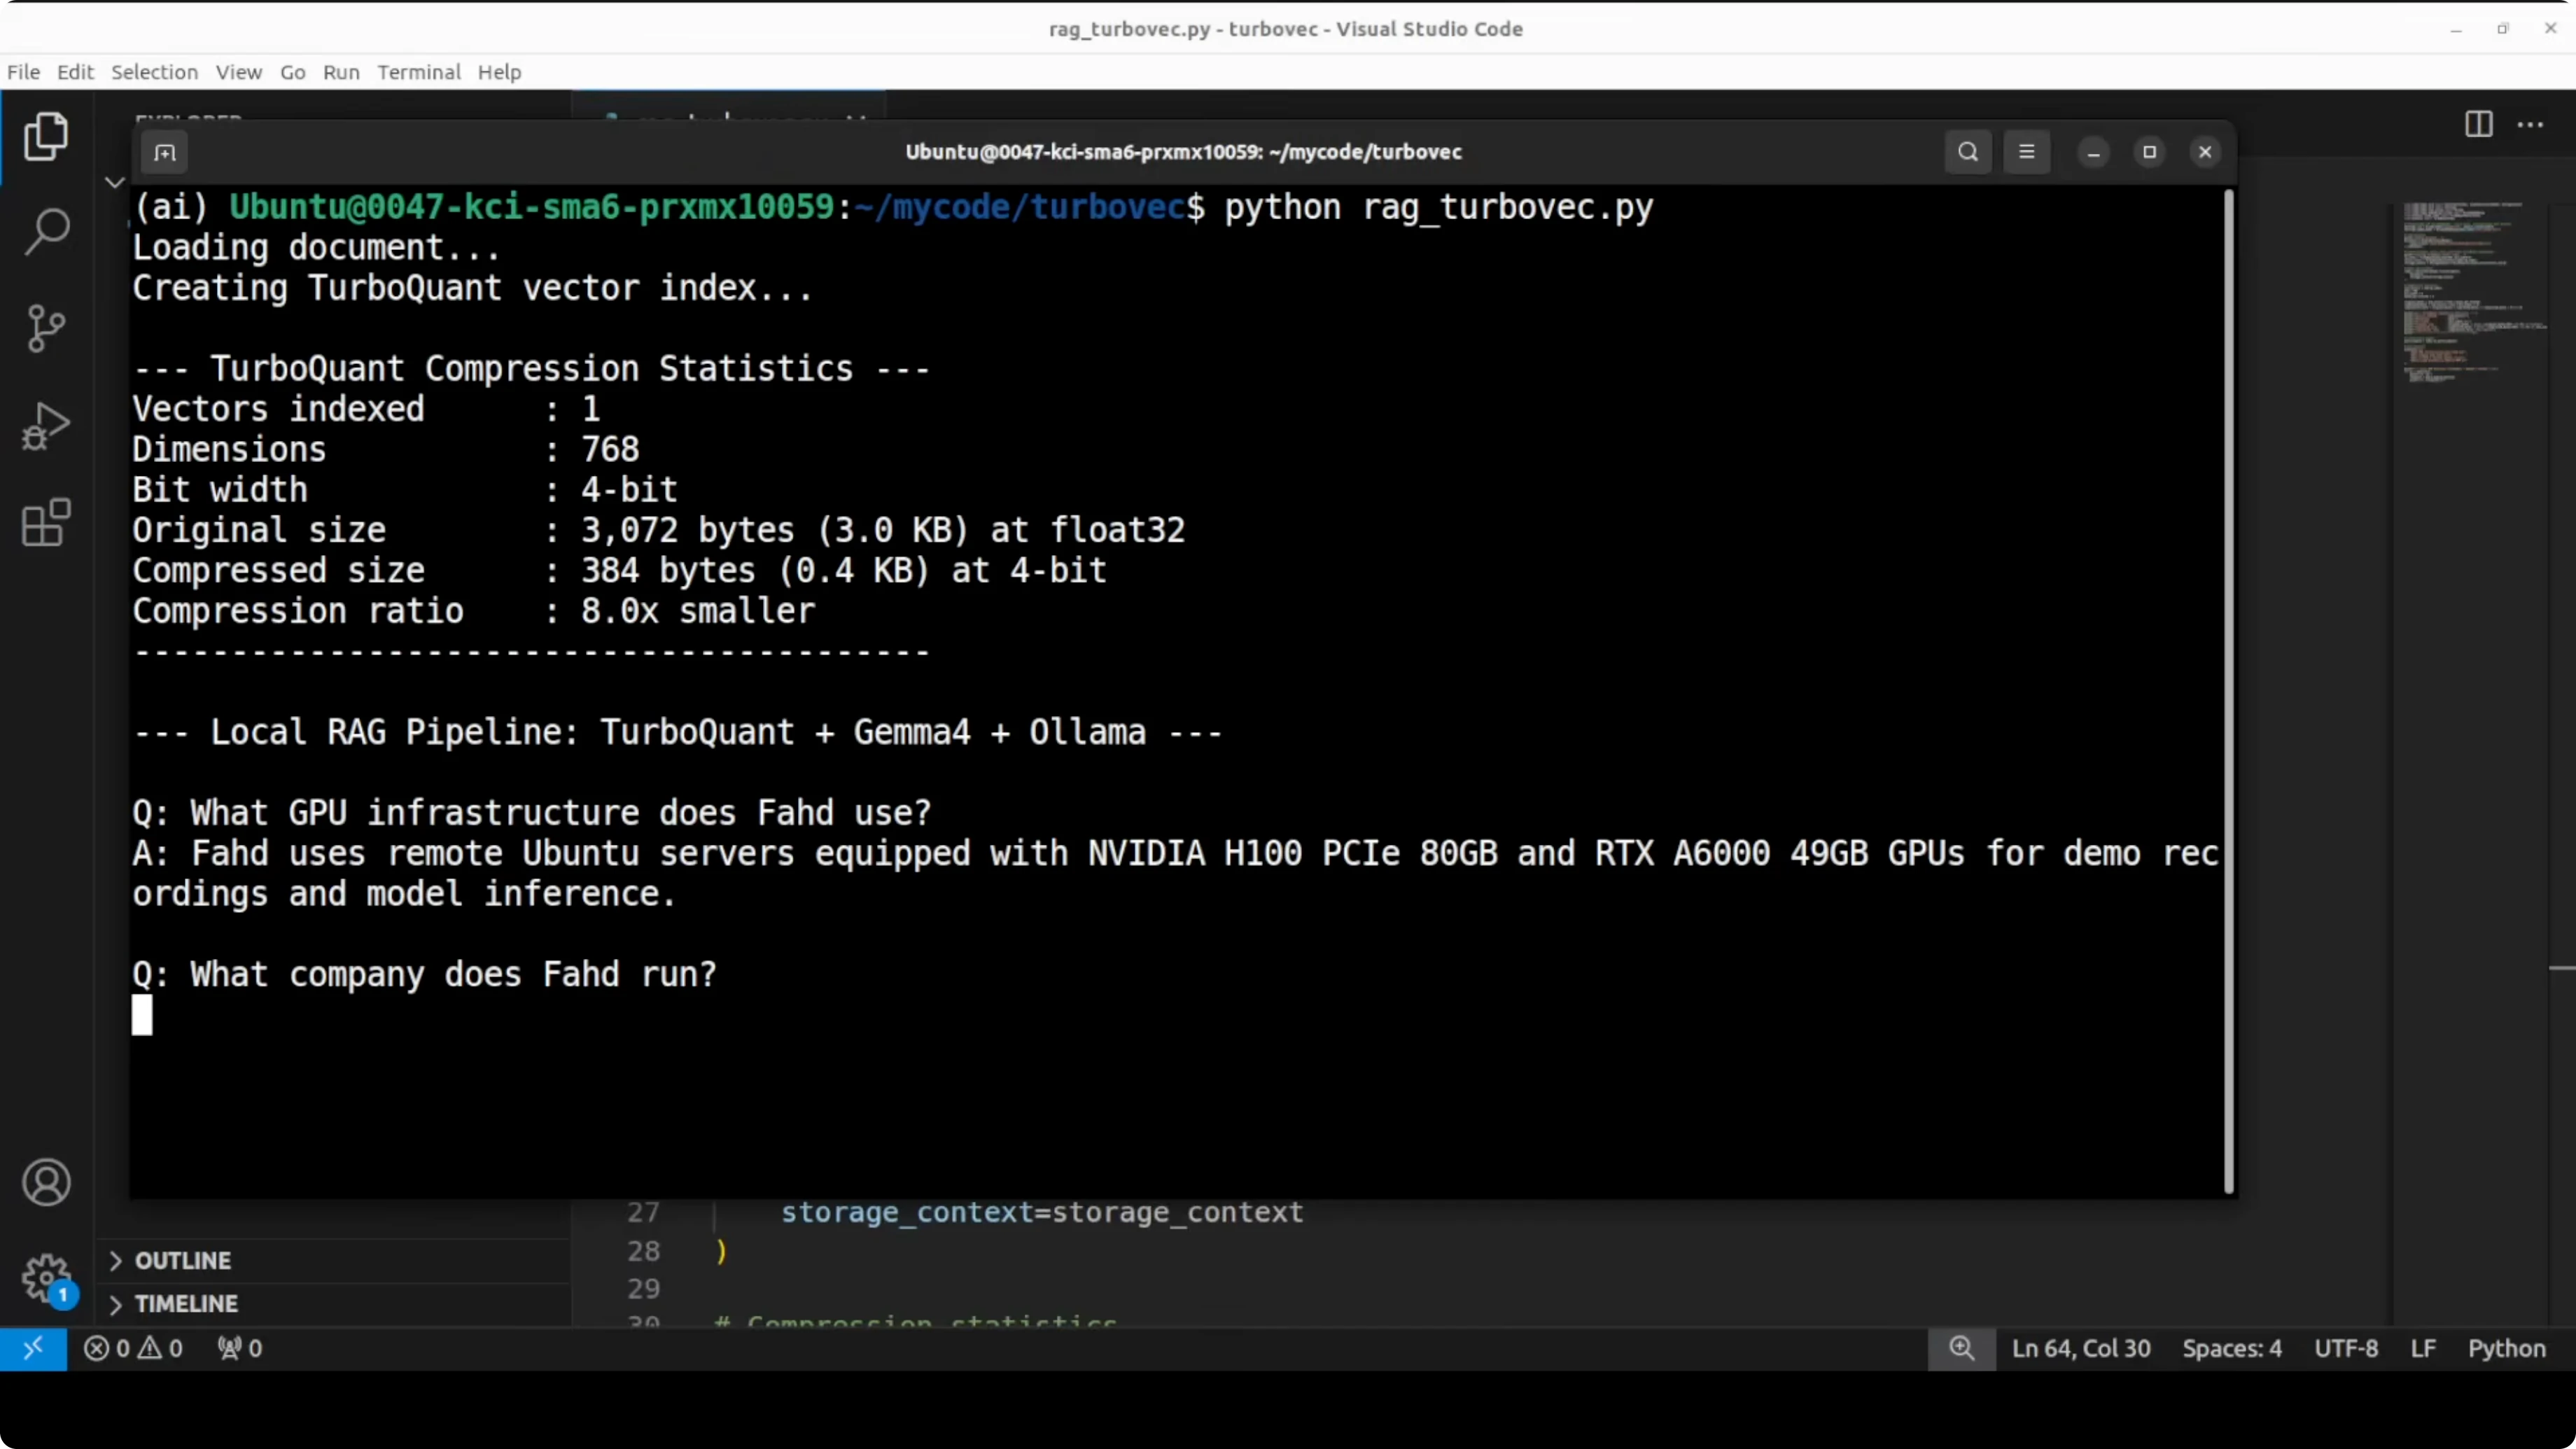This screenshot has width=2576, height=1449.
Task: Expand the TIMELINE section
Action: (x=186, y=1304)
